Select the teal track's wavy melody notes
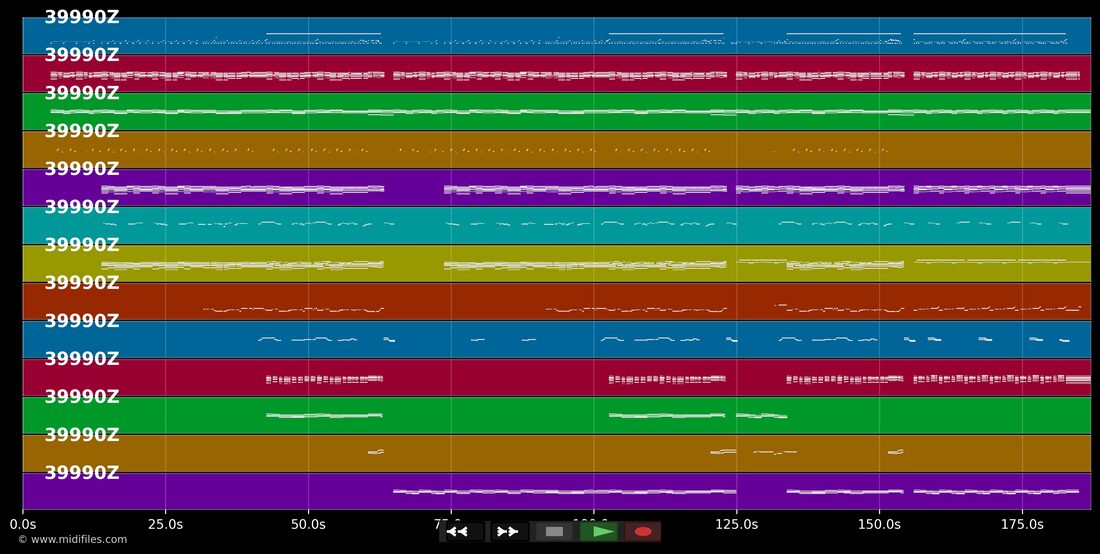Image resolution: width=1100 pixels, height=554 pixels. [556, 225]
